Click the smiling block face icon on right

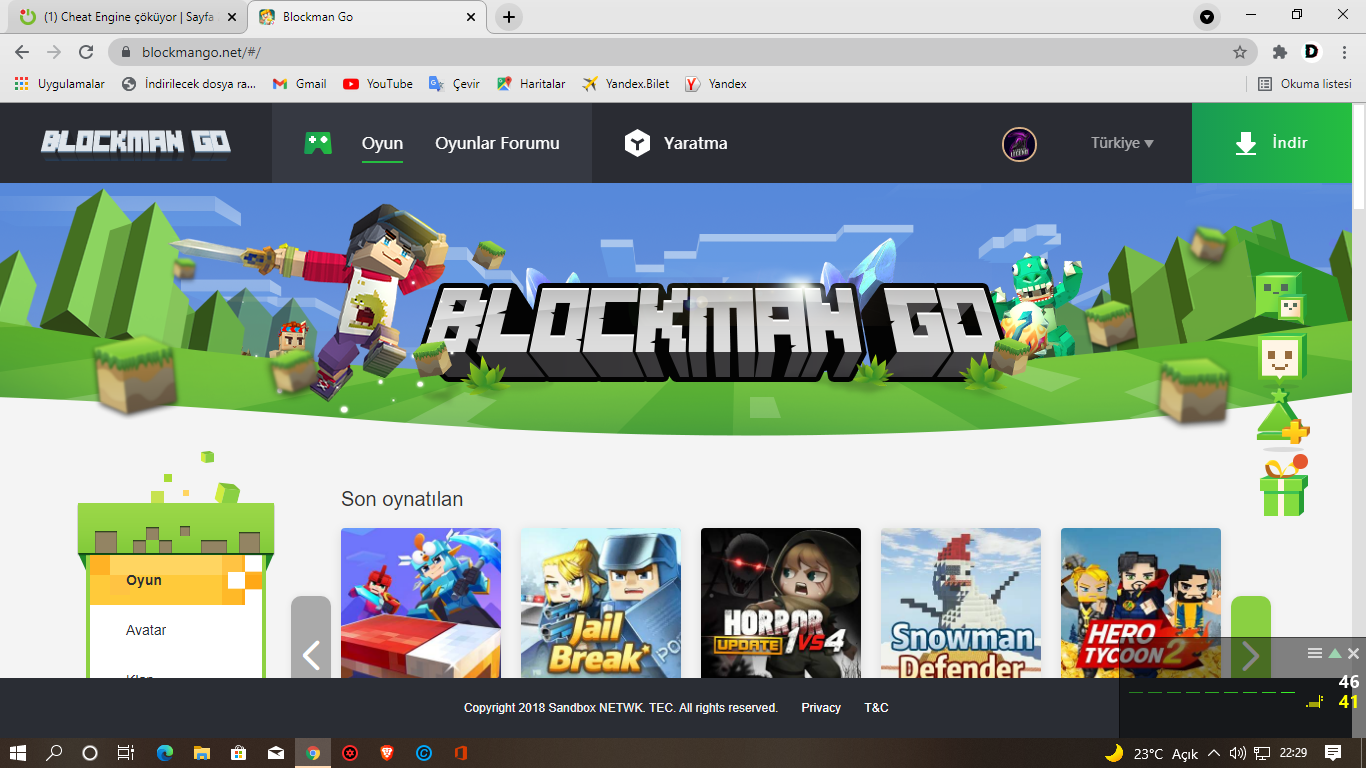tap(1280, 359)
